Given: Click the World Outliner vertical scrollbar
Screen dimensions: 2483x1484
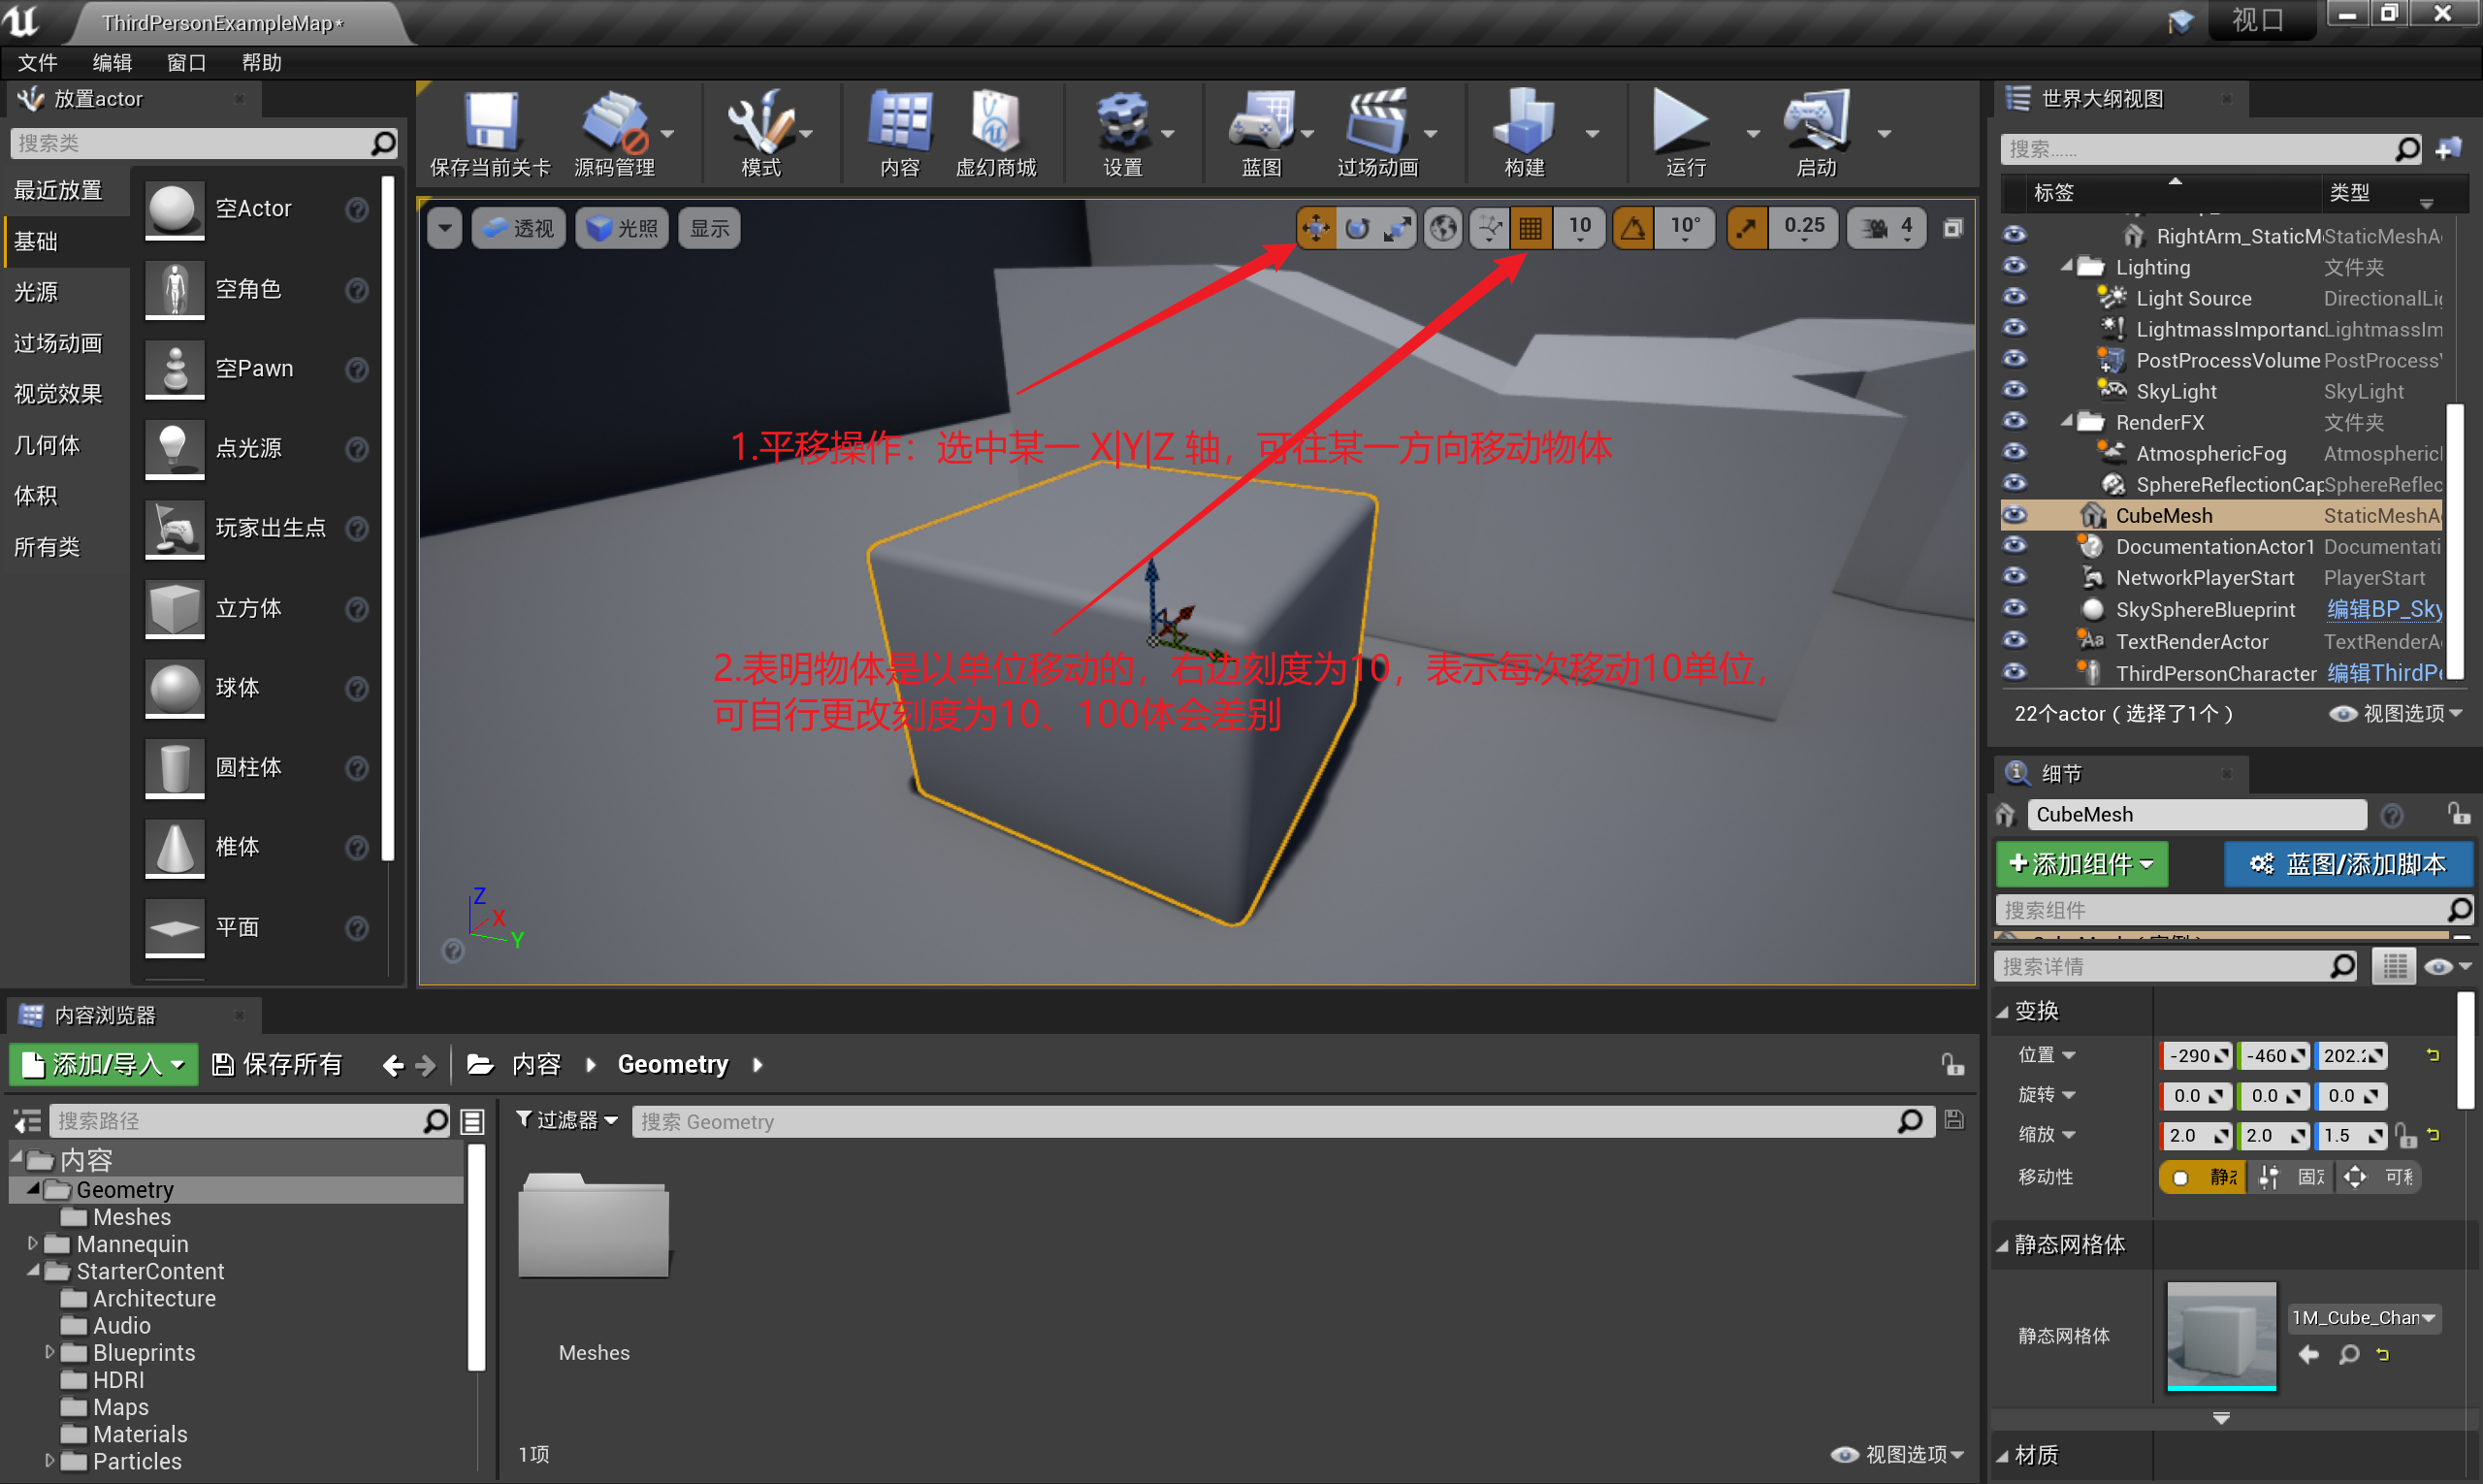Looking at the screenshot, I should (x=2454, y=540).
